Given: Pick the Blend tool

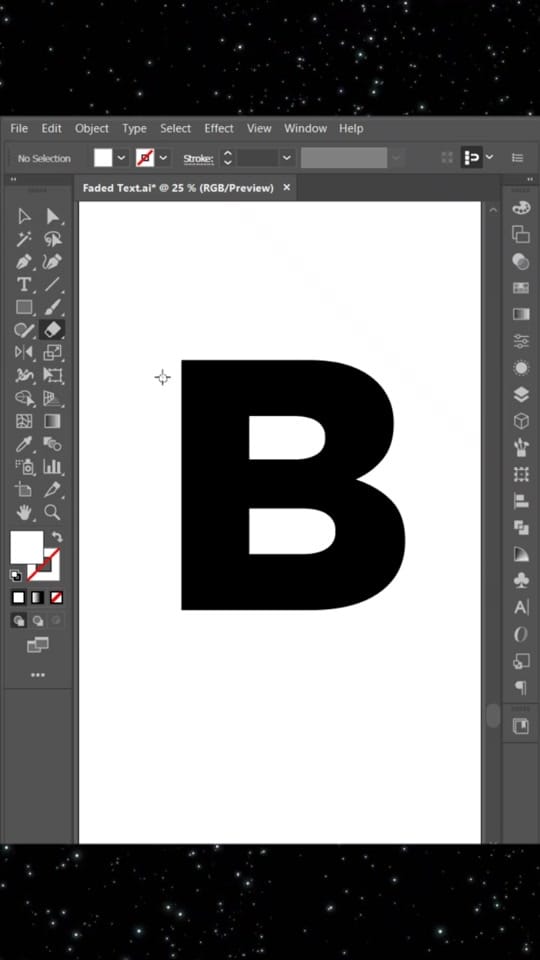Looking at the screenshot, I should coord(53,444).
